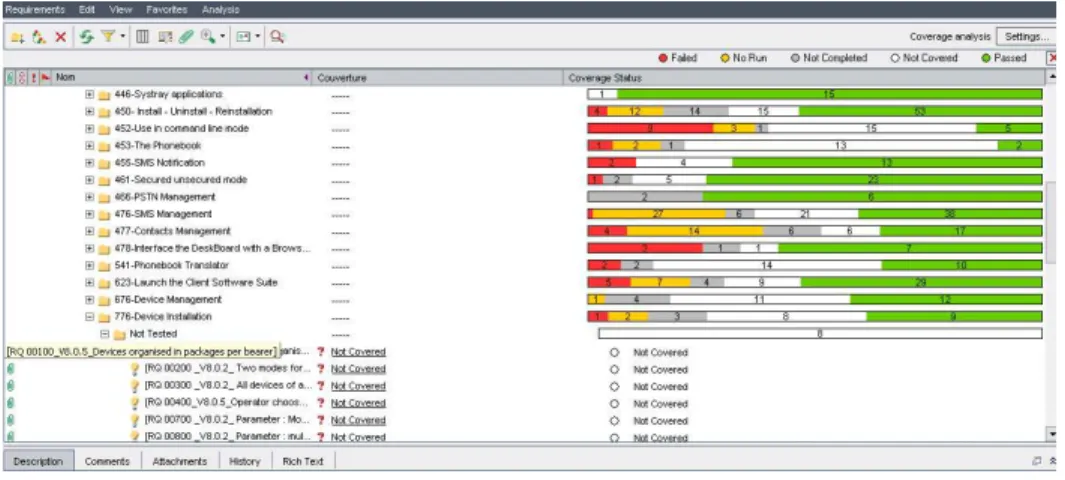The height and width of the screenshot is (480, 1065).
Task: Expand 452-Use in command line mode node
Action: (90, 128)
